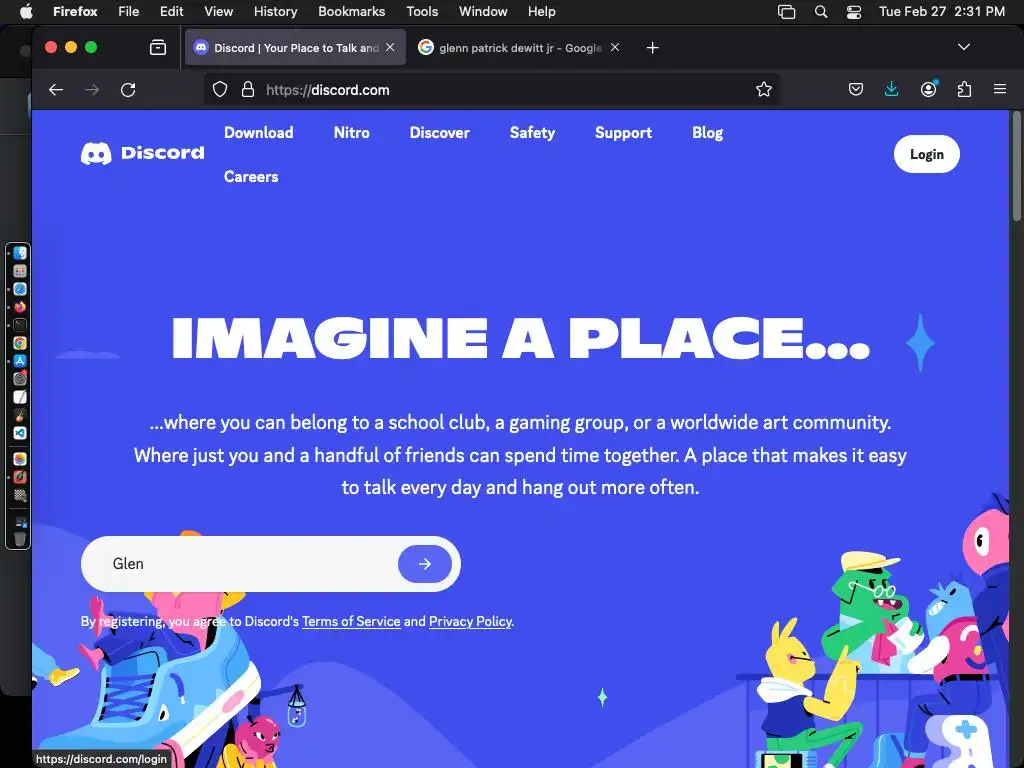Open the Discover navigation link

pos(440,133)
